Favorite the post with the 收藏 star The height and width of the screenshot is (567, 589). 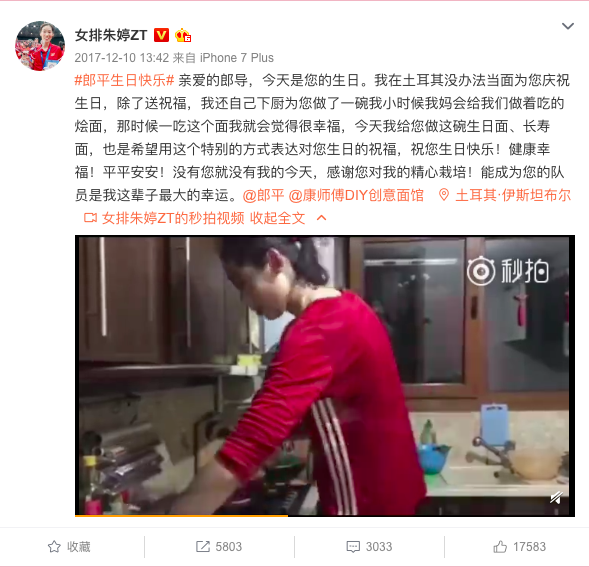(x=69, y=547)
